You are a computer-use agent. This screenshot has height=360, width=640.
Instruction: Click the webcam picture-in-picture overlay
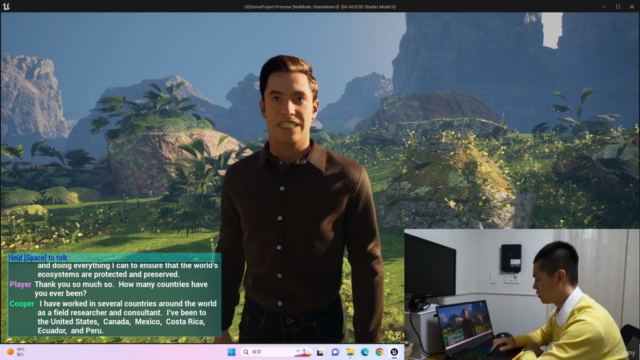pos(522,294)
